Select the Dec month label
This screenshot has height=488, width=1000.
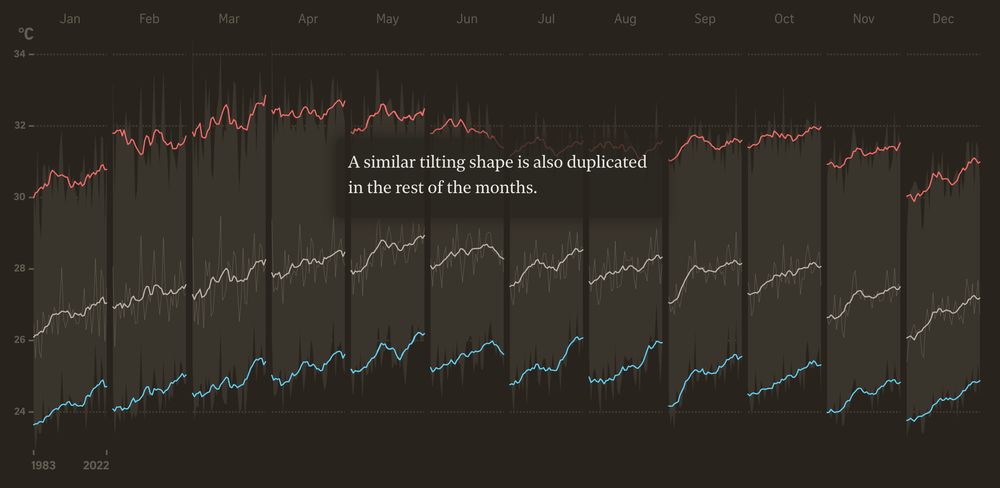pyautogui.click(x=942, y=19)
